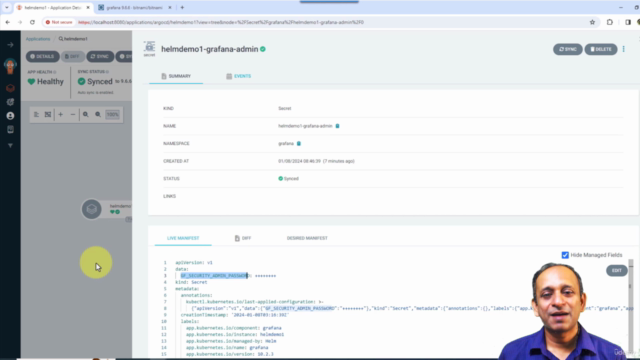The image size is (640, 360).
Task: Click the Delete button for the secret
Action: 601,49
